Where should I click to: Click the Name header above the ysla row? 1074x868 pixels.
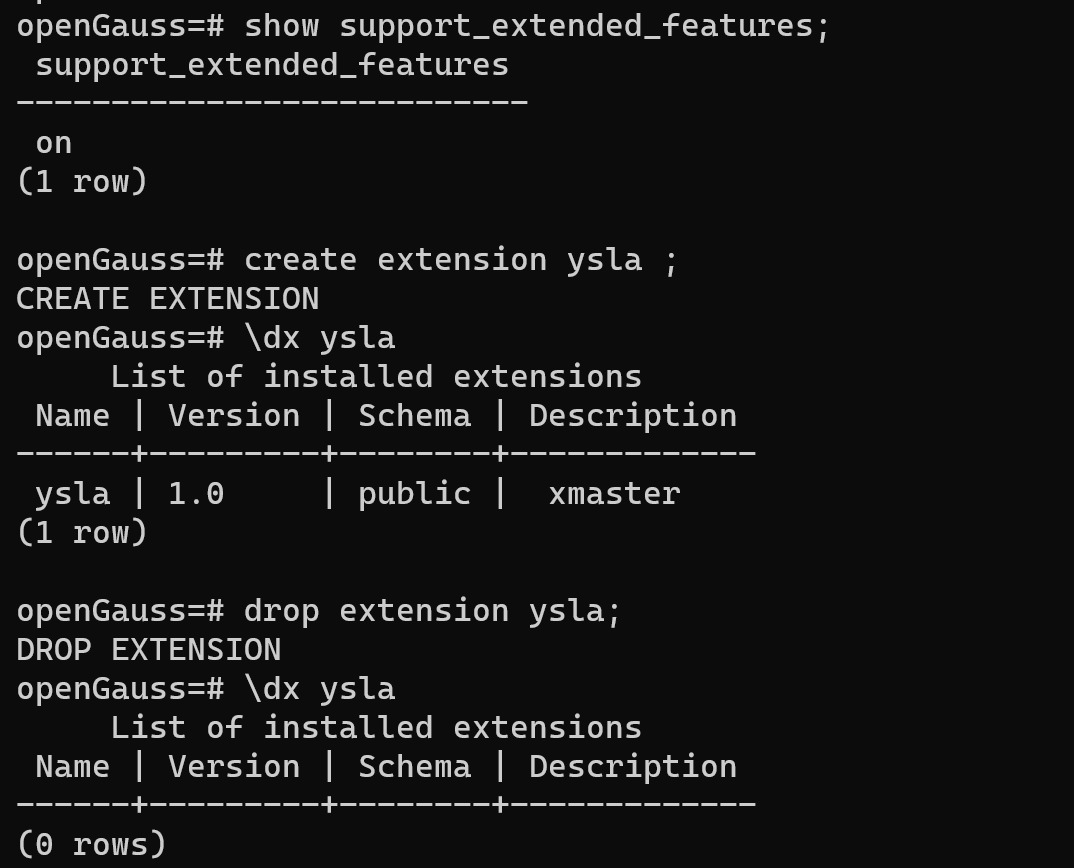tap(72, 416)
